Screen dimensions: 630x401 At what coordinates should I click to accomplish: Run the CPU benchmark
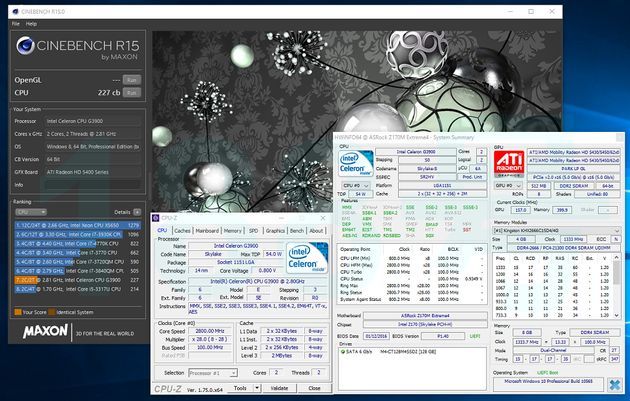(x=132, y=92)
